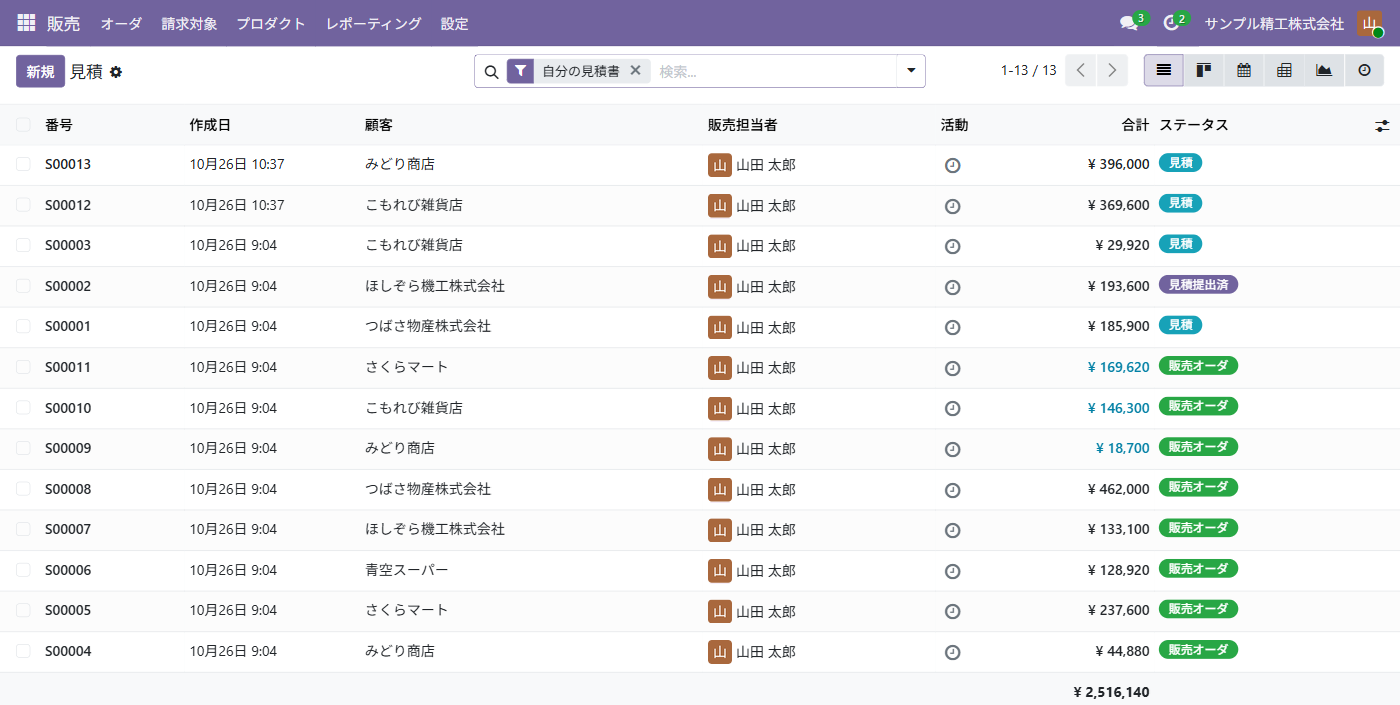Open the activities clock icon in top bar
The height and width of the screenshot is (705, 1400).
pos(1171,23)
